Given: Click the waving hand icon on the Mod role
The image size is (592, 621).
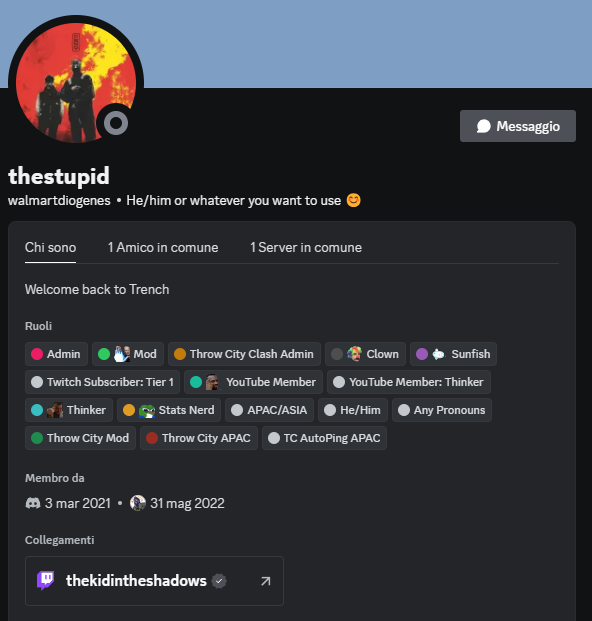Looking at the screenshot, I should (x=121, y=354).
